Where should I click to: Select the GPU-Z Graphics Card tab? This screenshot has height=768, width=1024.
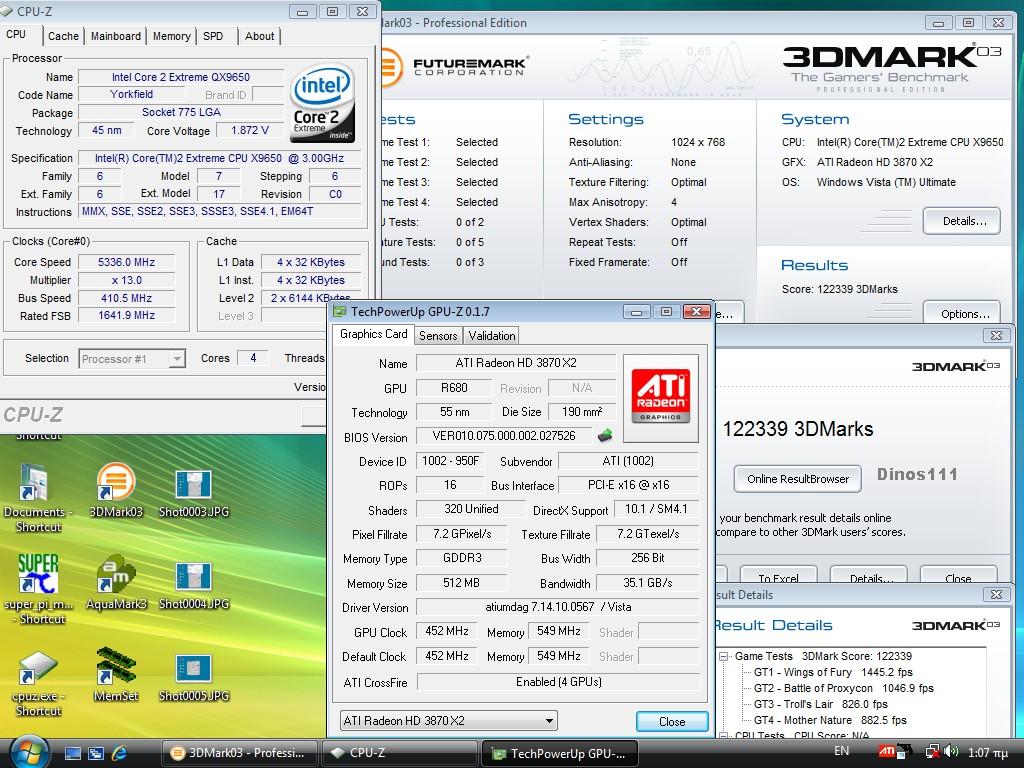374,334
